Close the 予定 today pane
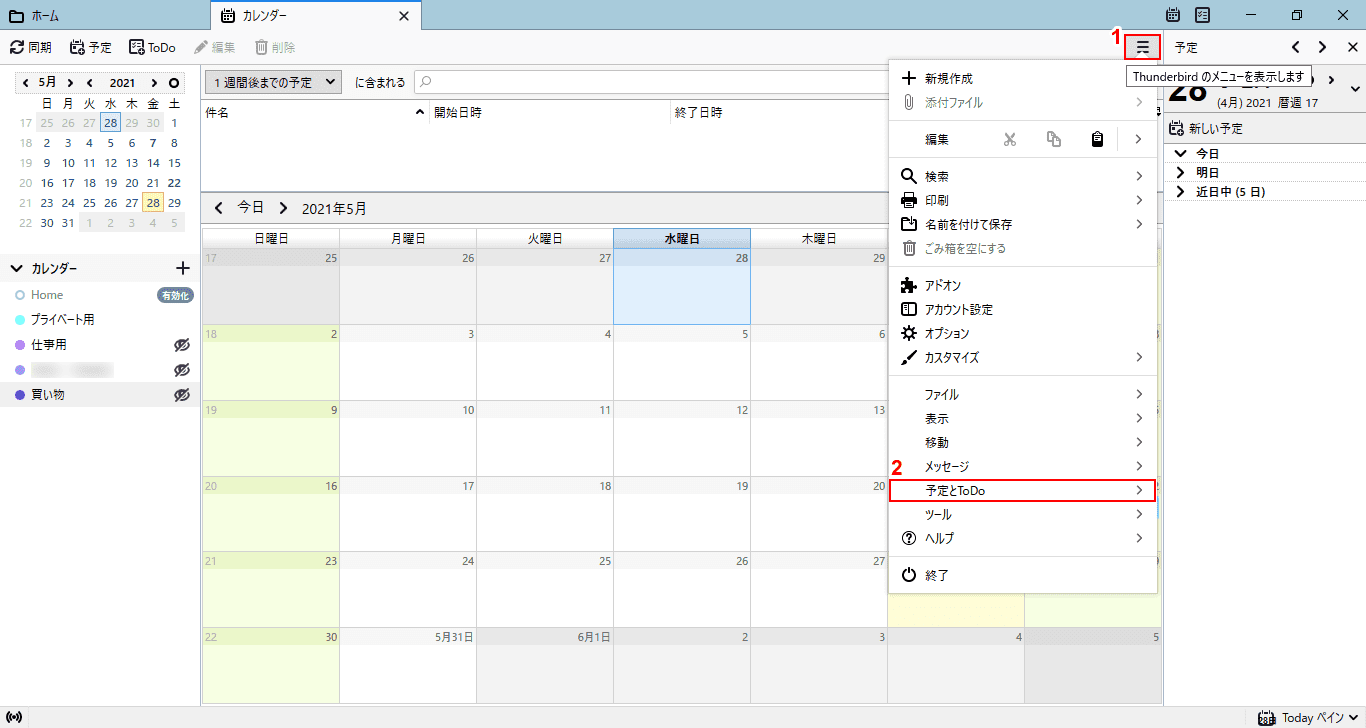This screenshot has width=1366, height=728. pos(1351,47)
